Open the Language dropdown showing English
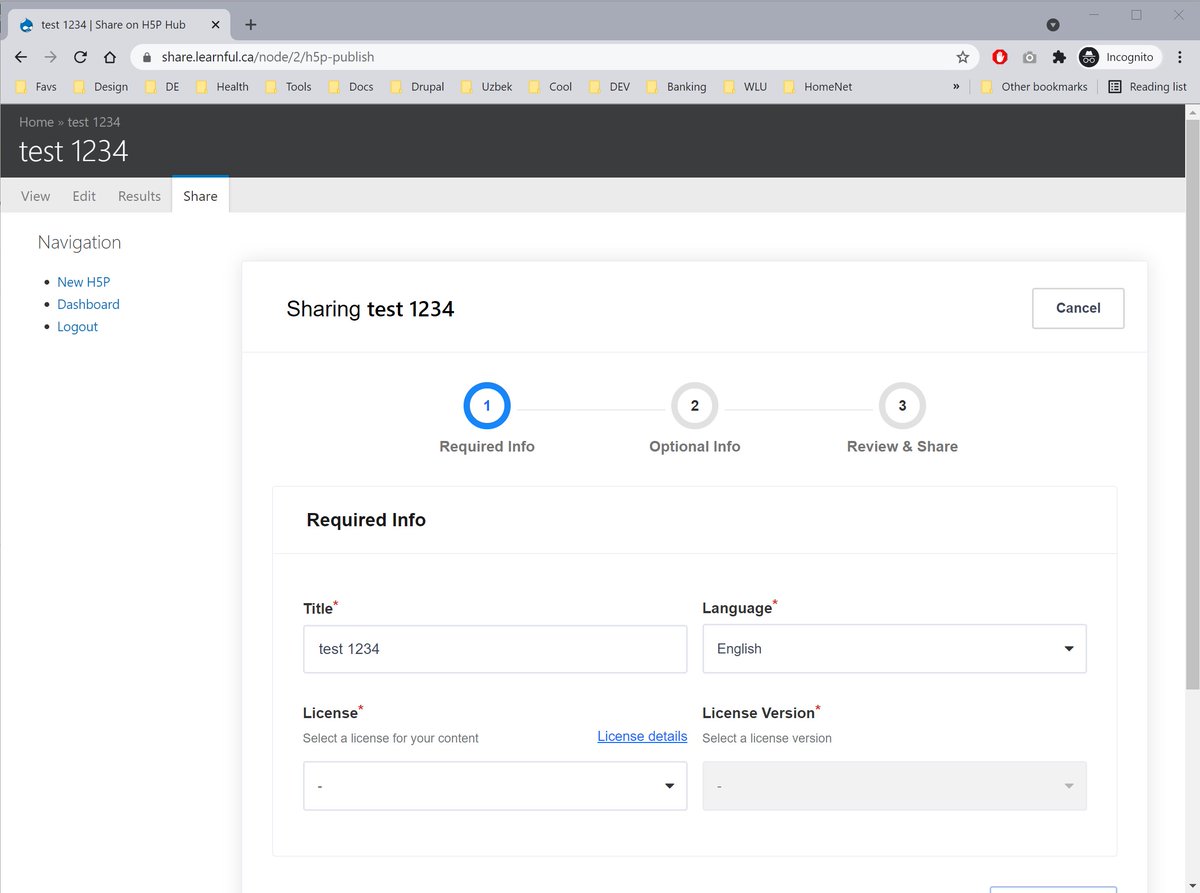The image size is (1200, 893). [x=894, y=649]
